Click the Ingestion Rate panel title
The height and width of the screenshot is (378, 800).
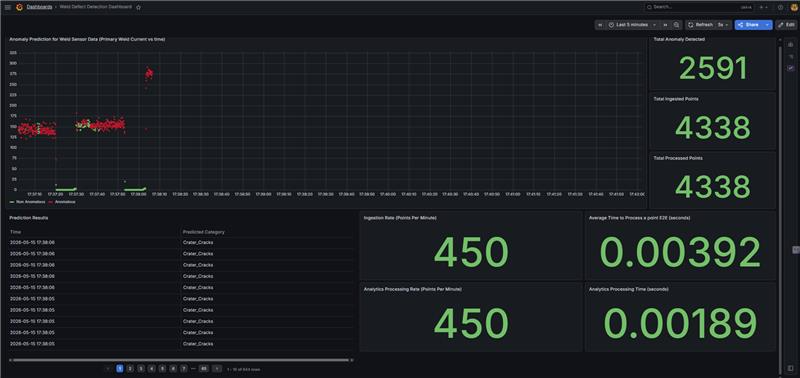pos(400,218)
